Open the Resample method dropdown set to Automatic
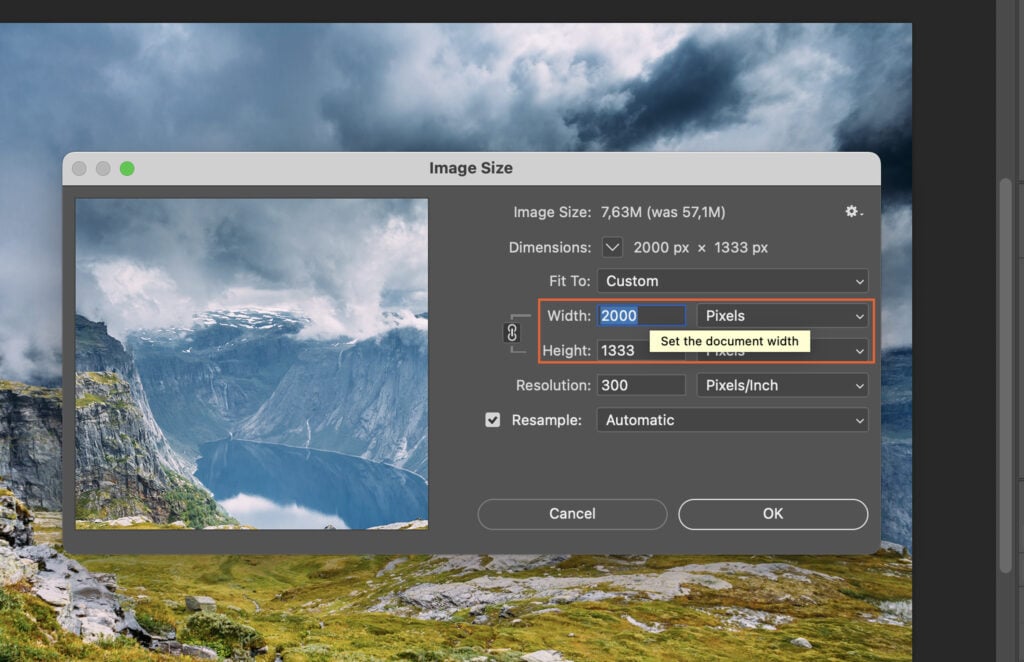Screen dimensions: 1024x662 (732, 420)
